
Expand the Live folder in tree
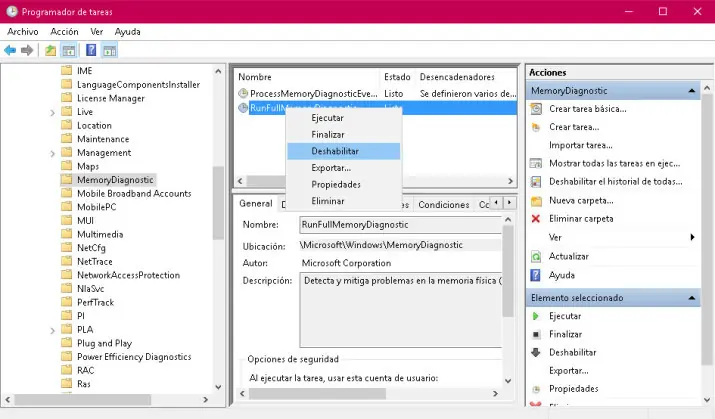pos(52,113)
